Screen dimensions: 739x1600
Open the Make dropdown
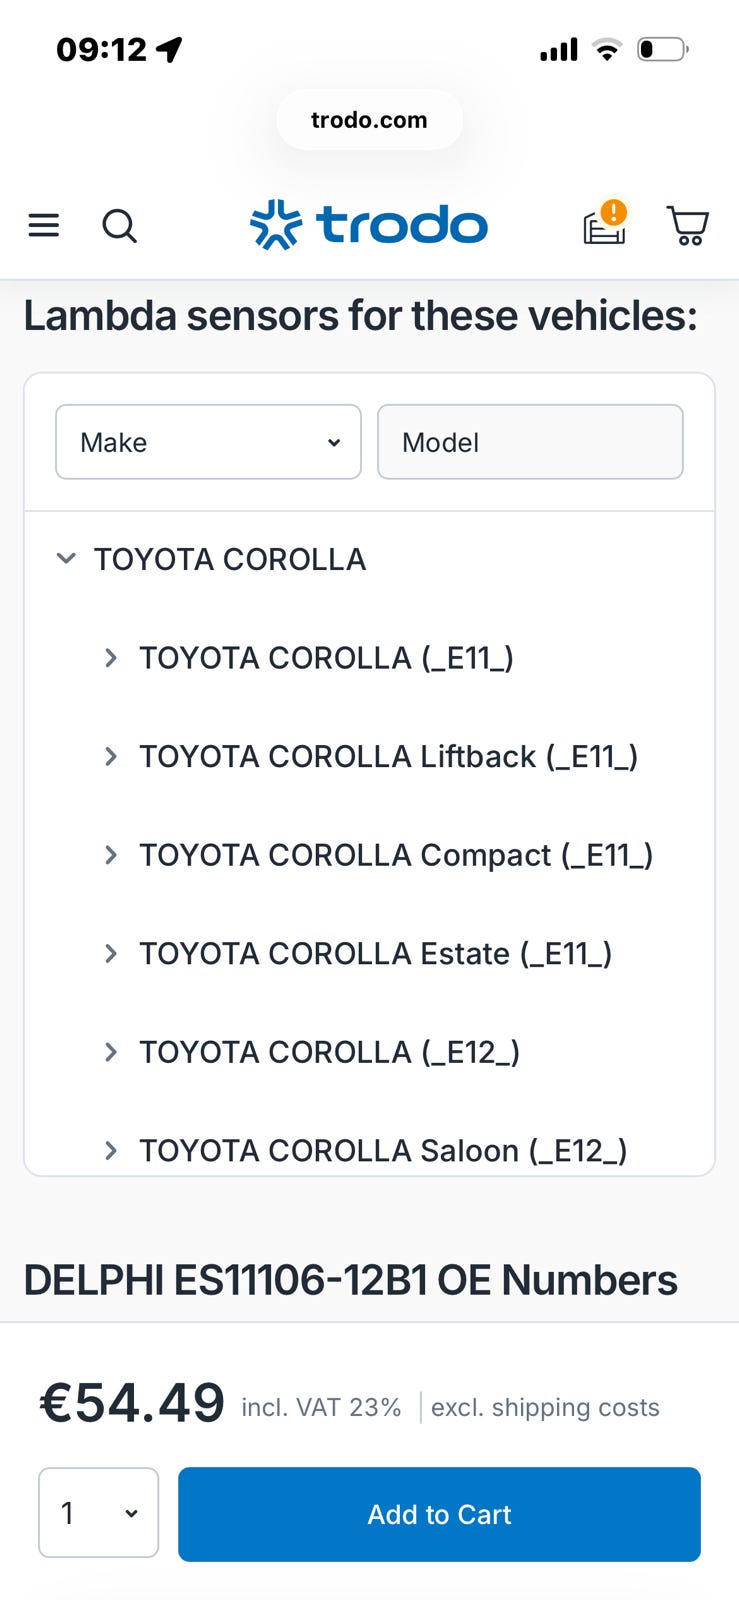(208, 442)
